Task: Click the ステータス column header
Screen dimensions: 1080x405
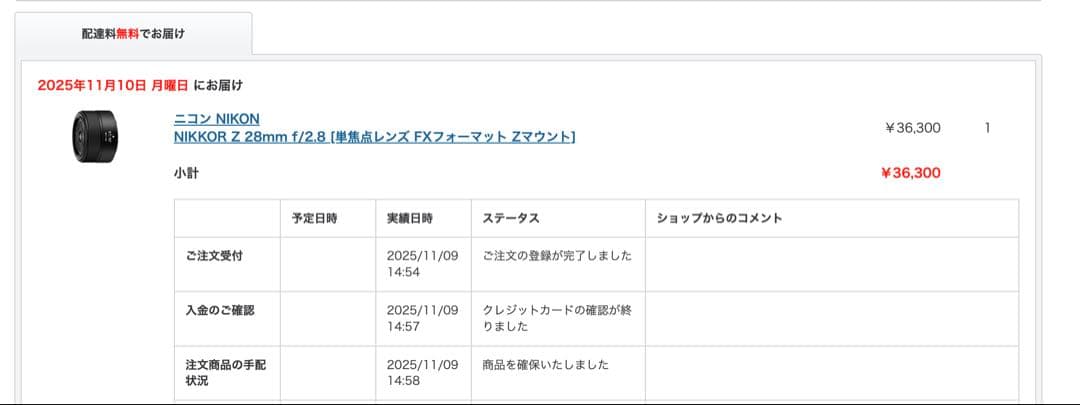Action: (511, 218)
